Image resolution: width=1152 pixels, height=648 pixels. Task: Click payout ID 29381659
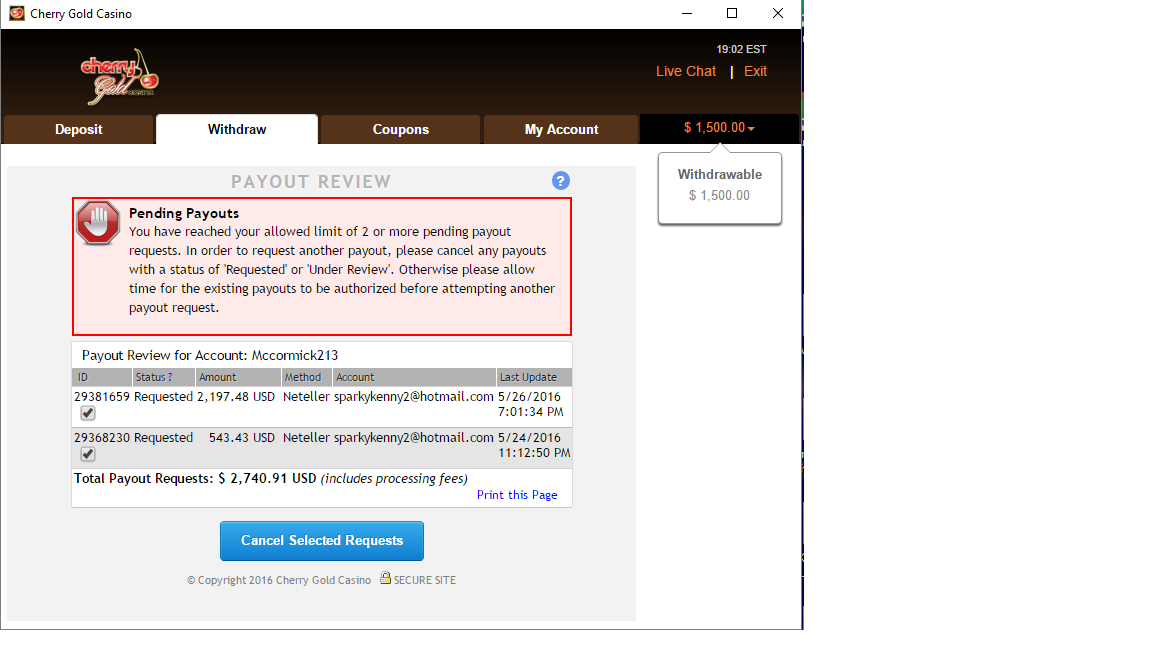[102, 397]
